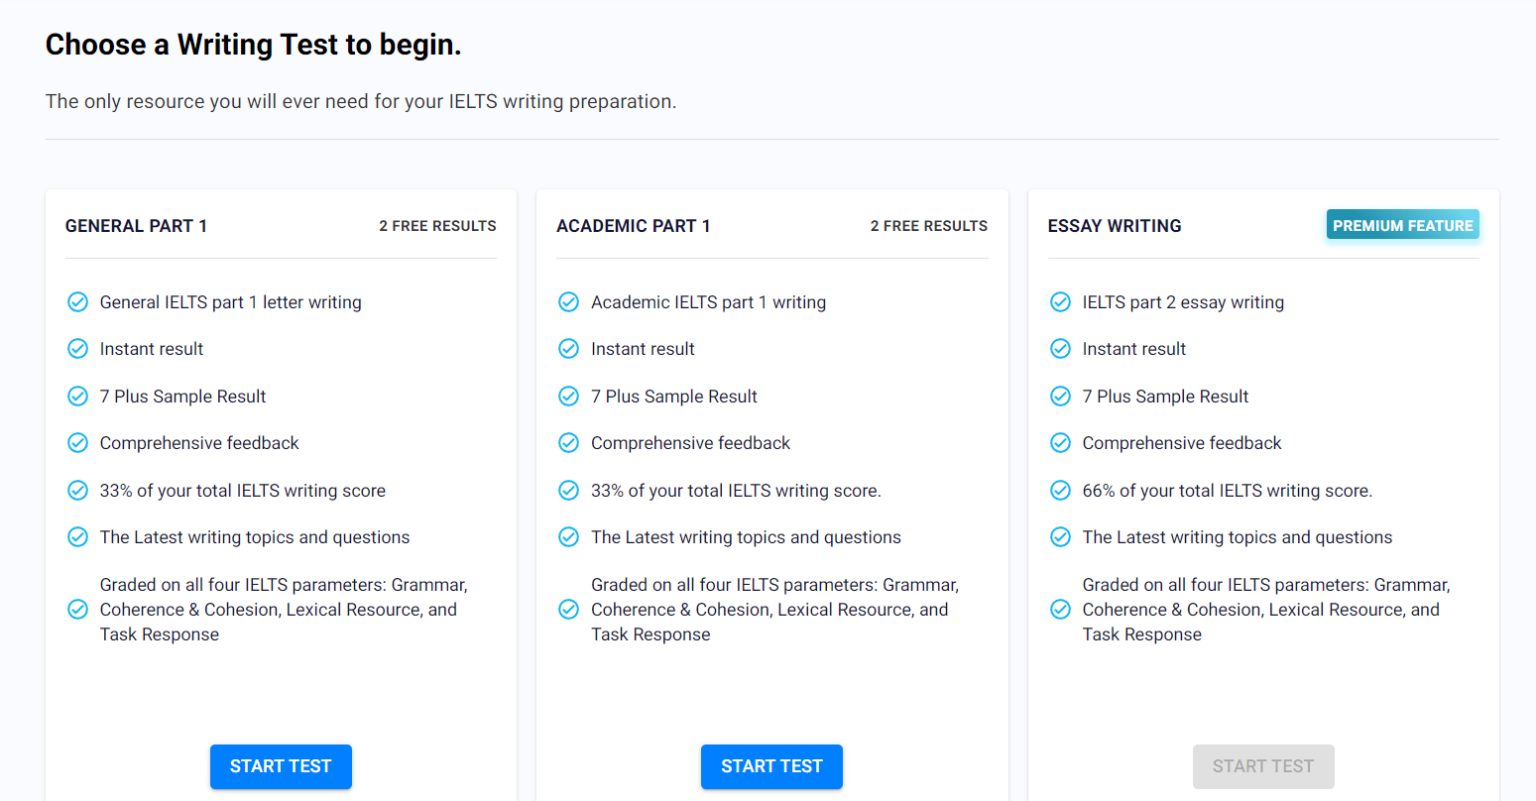Click checkmark icon beside Academic IELTS part 1 writing

pyautogui.click(x=568, y=302)
